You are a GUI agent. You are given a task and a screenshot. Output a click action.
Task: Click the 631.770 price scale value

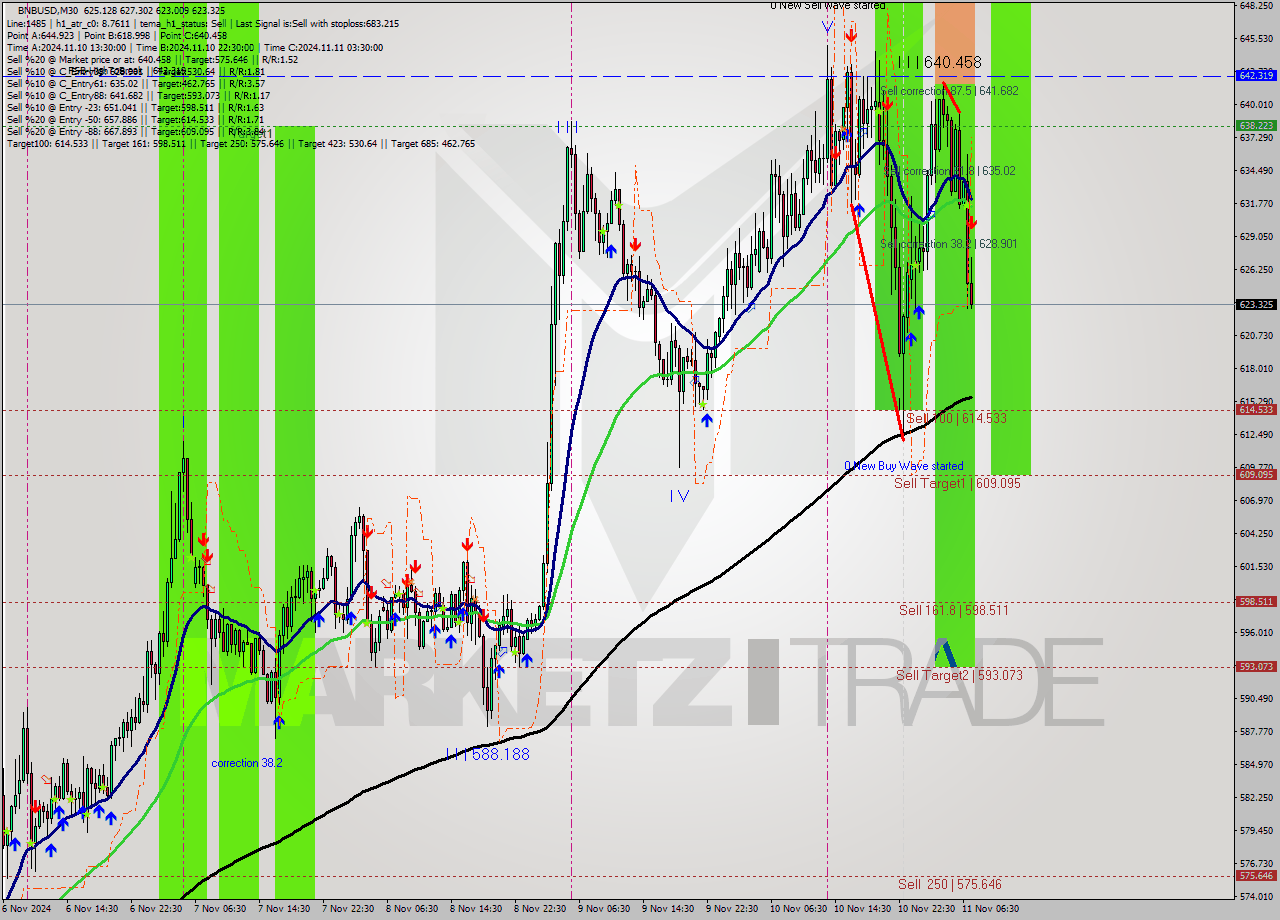tap(1256, 203)
